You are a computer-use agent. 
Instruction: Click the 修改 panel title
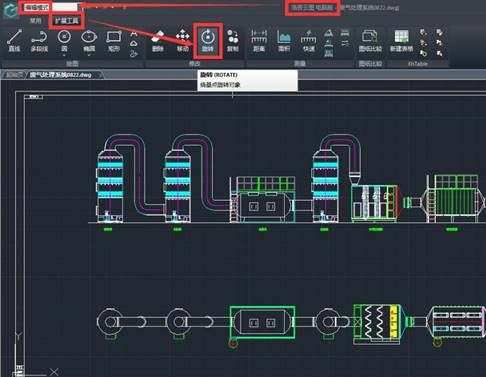195,63
